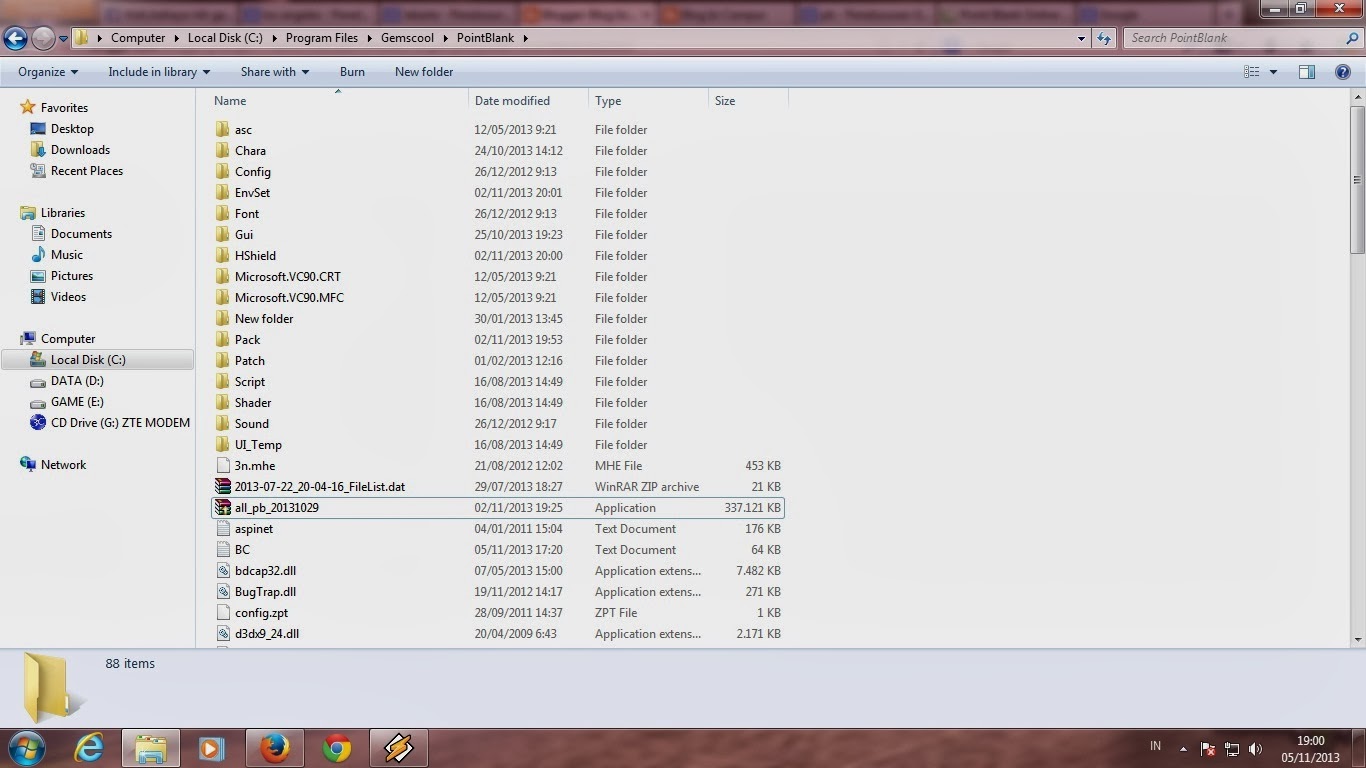
Task: Click the Back navigation arrow
Action: pos(15,38)
